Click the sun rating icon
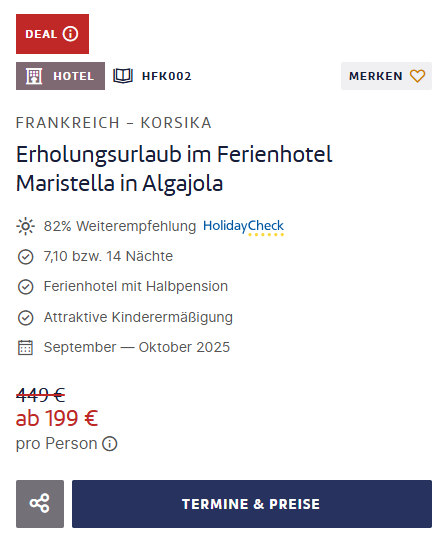The width and height of the screenshot is (442, 538). point(25,226)
